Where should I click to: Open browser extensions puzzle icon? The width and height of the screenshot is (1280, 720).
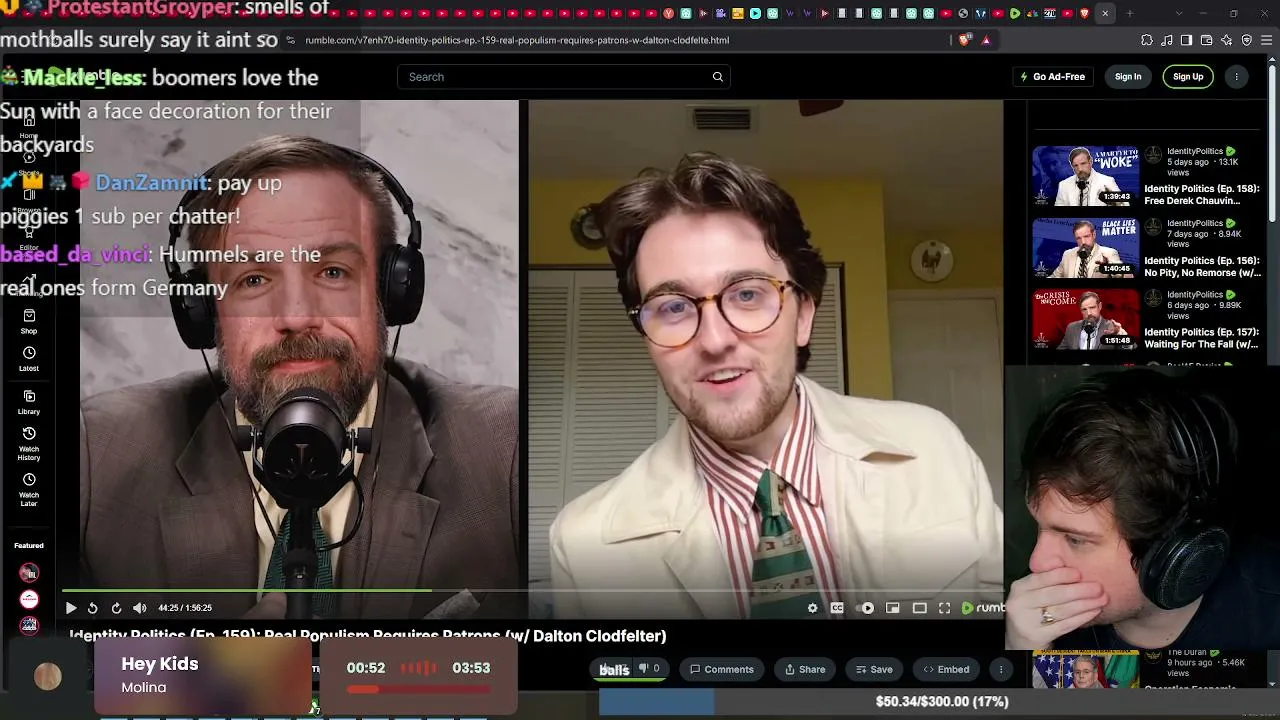(1147, 40)
